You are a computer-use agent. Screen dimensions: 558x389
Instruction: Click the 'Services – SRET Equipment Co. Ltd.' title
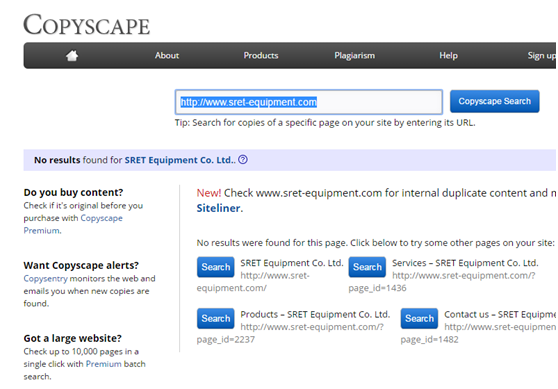pos(465,263)
